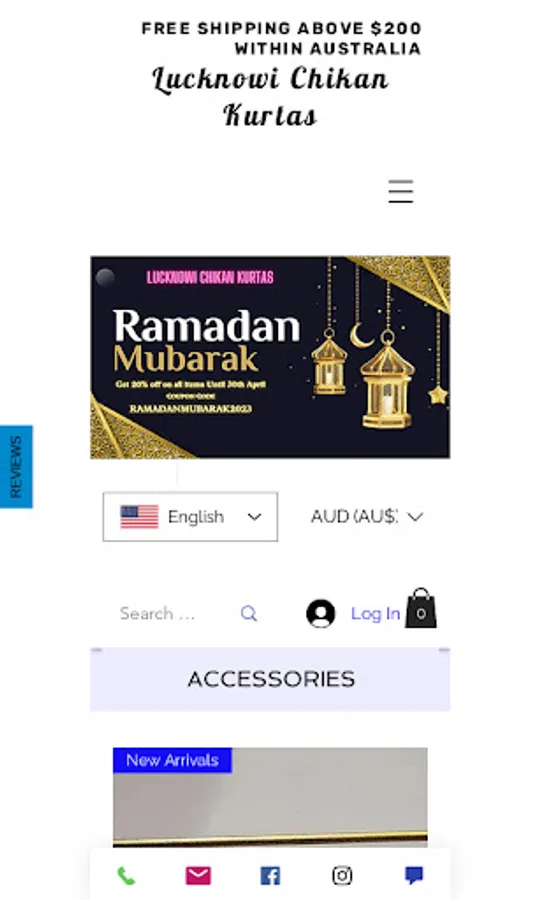Select the New Arrivals product image

(270, 797)
